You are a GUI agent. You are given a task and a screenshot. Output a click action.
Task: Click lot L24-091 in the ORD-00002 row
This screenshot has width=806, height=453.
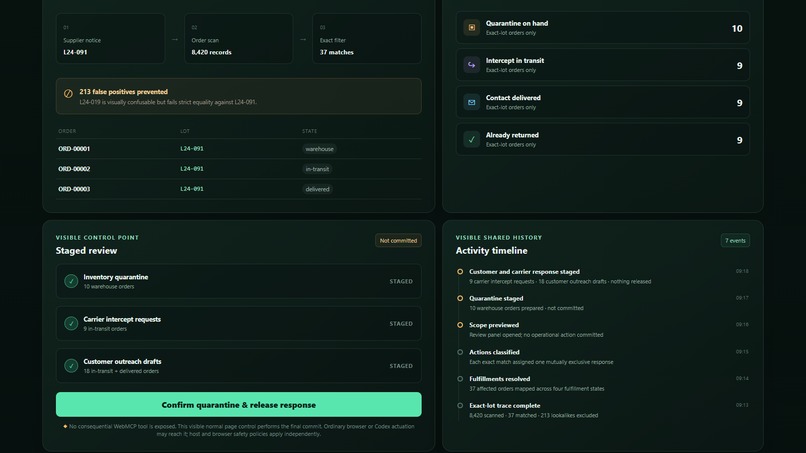click(192, 169)
